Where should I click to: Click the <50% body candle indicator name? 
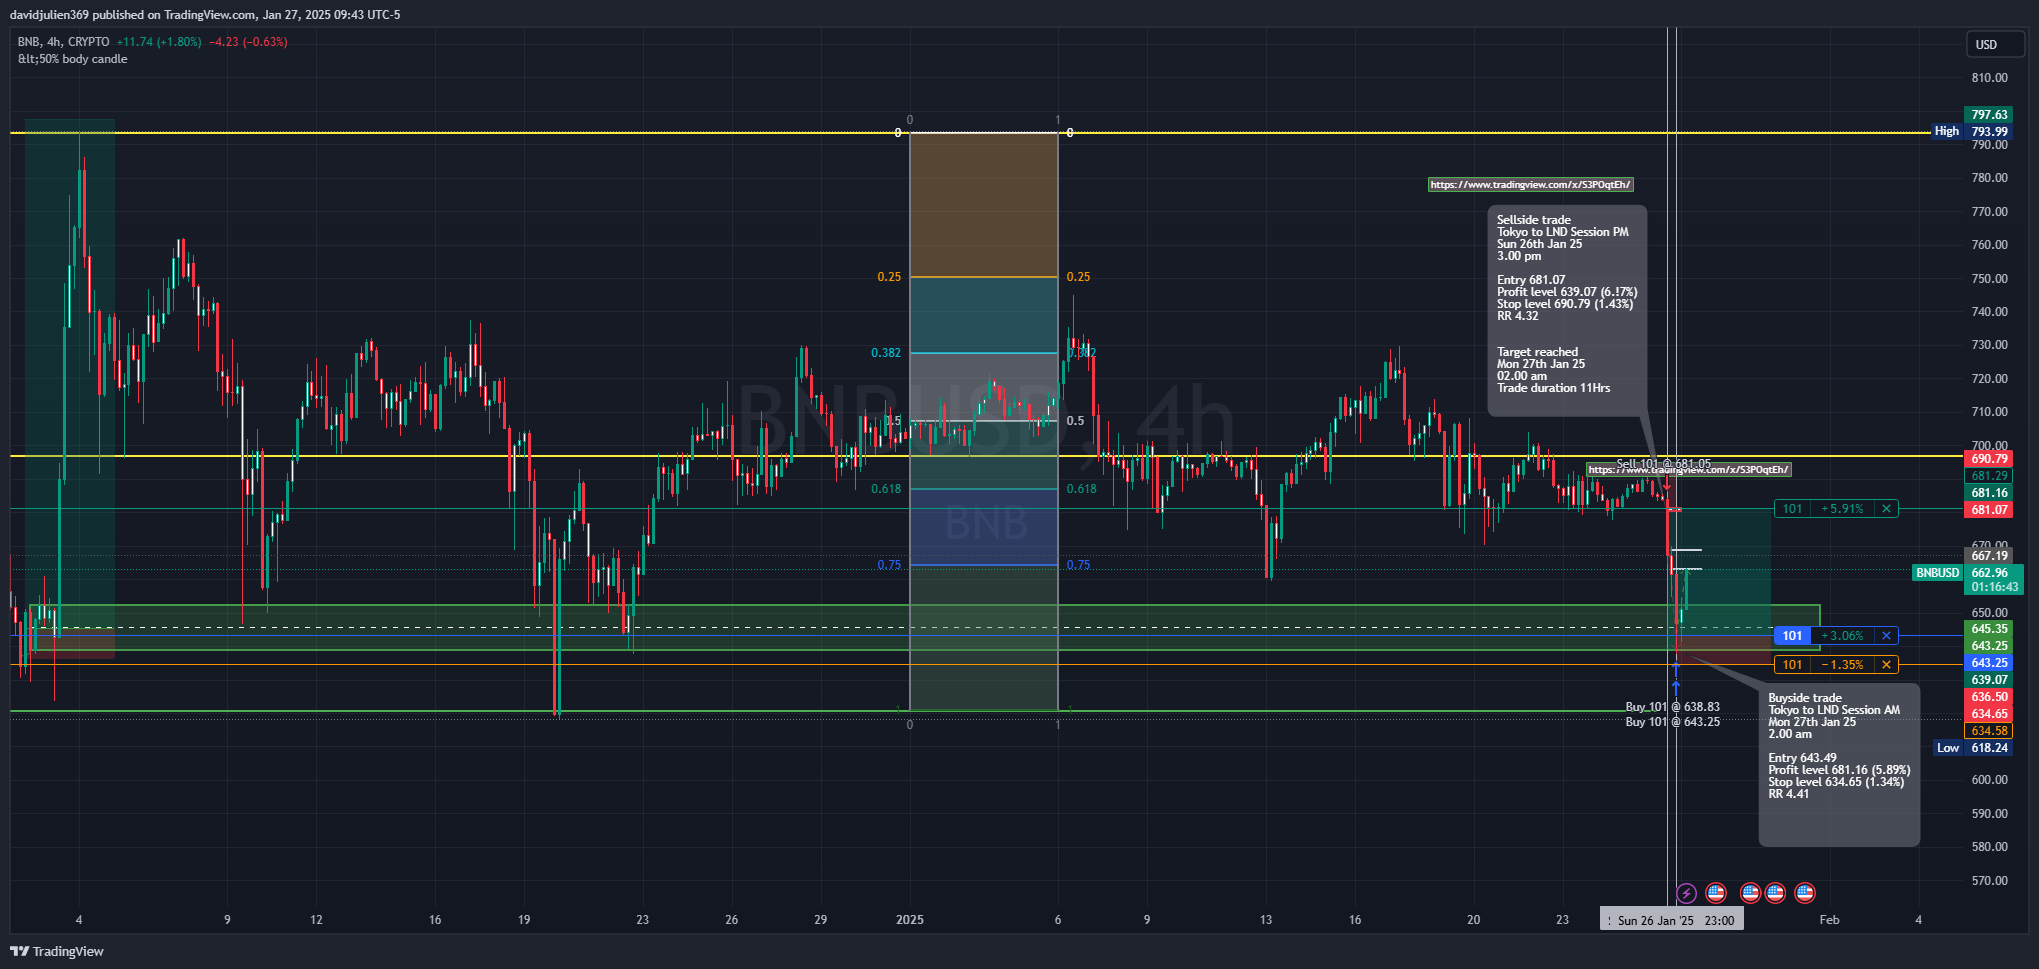pyautogui.click(x=72, y=59)
